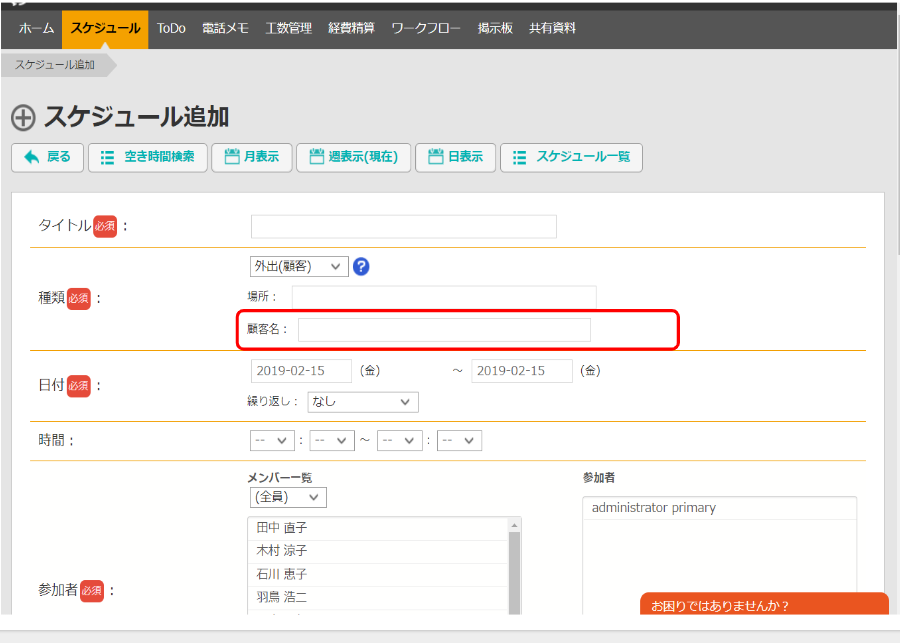Click the plus circle icon beside スケジュール追加
This screenshot has height=643, width=900.
coord(24,118)
